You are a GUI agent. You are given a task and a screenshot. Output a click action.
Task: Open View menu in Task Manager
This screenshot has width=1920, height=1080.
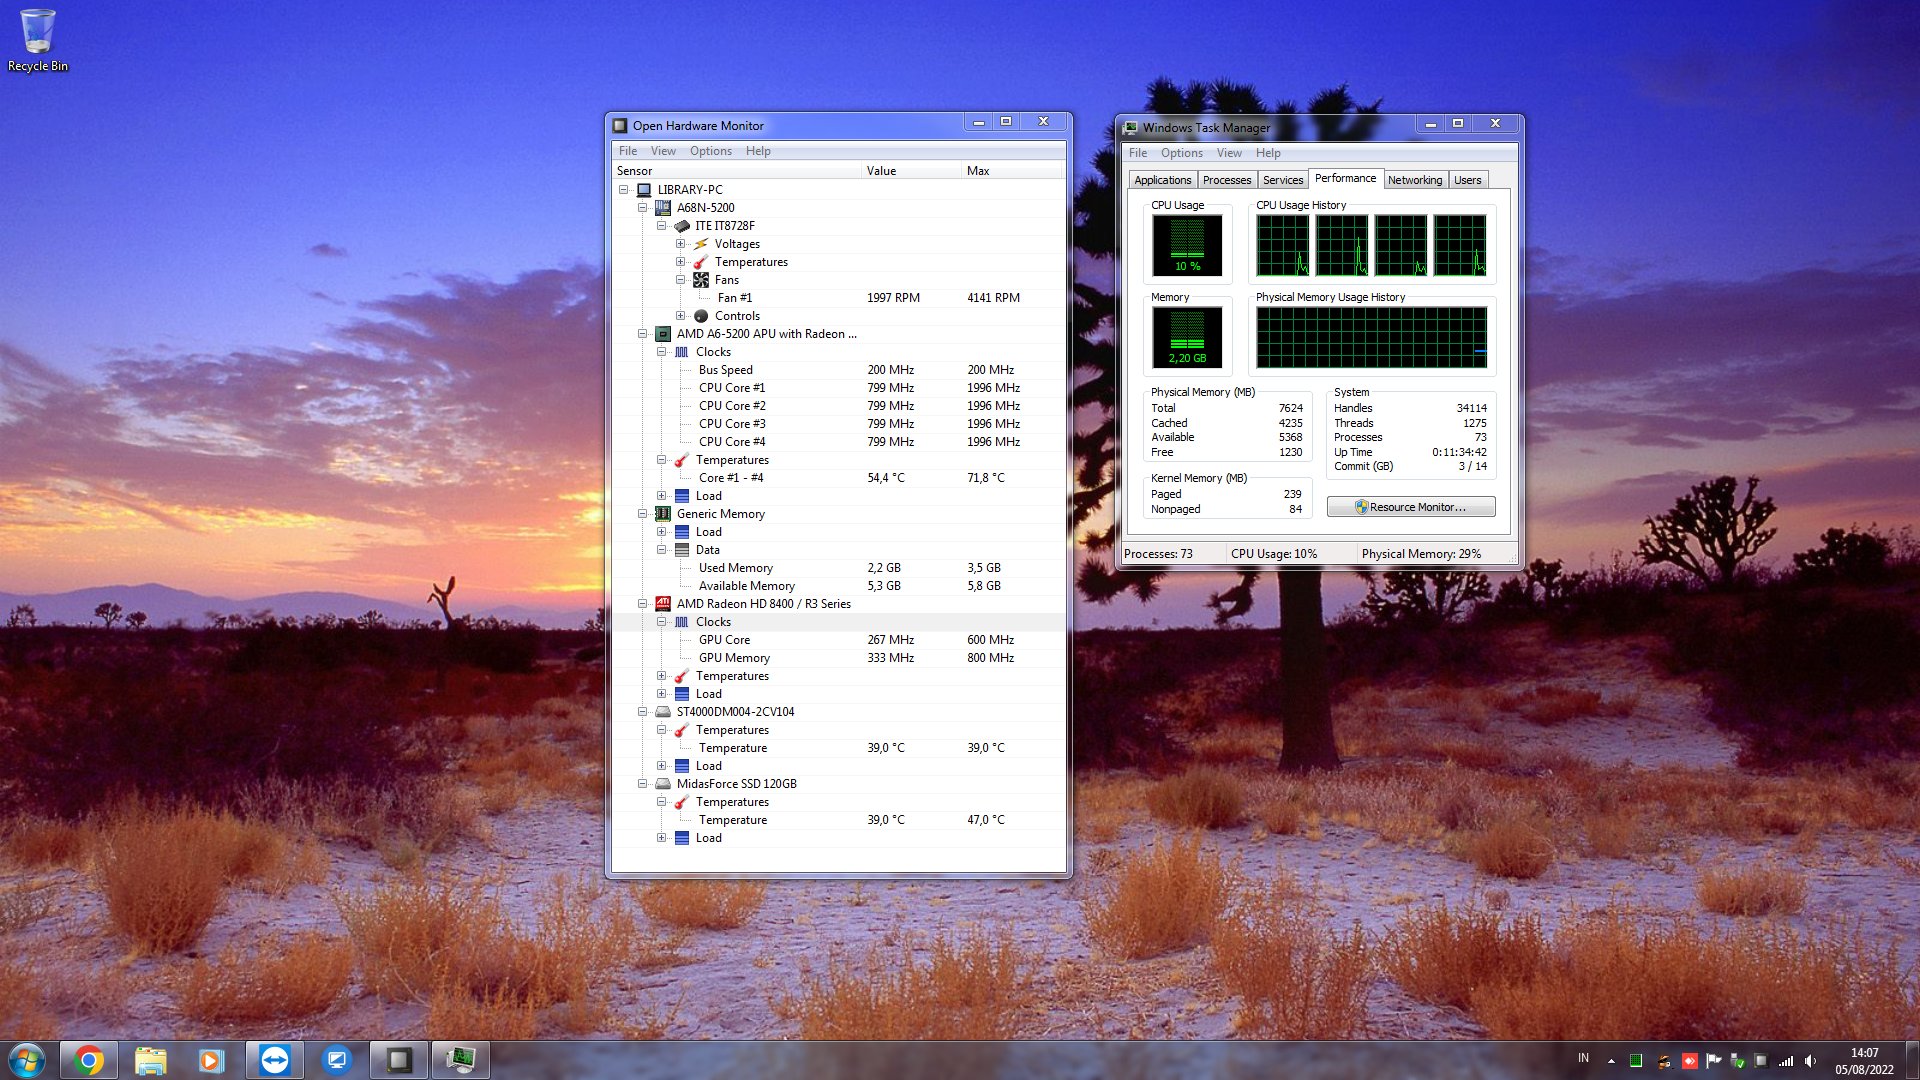[x=1229, y=153]
